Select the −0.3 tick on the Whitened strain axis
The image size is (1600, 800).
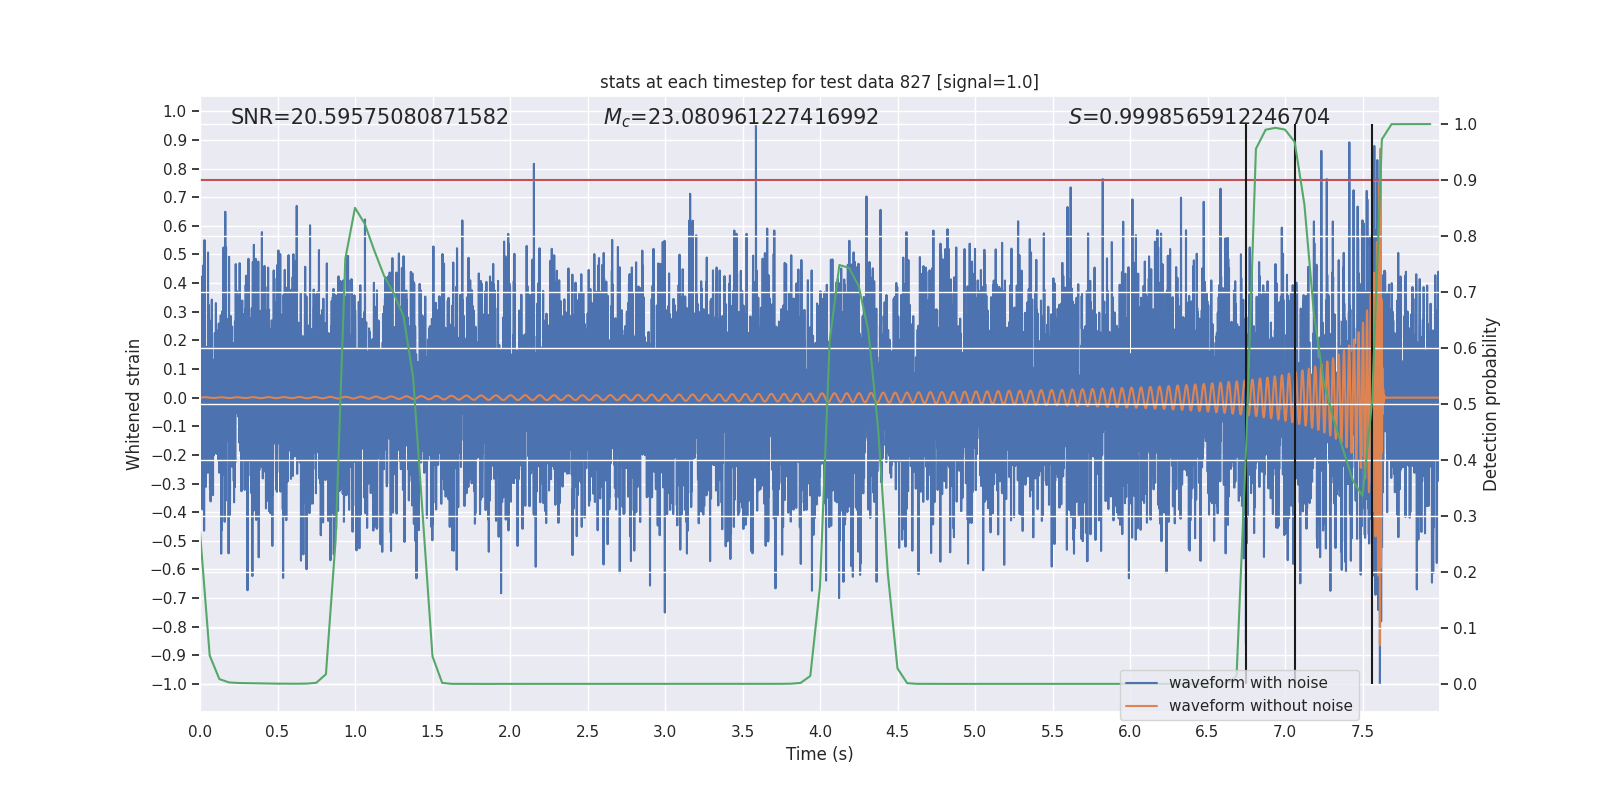[x=169, y=484]
